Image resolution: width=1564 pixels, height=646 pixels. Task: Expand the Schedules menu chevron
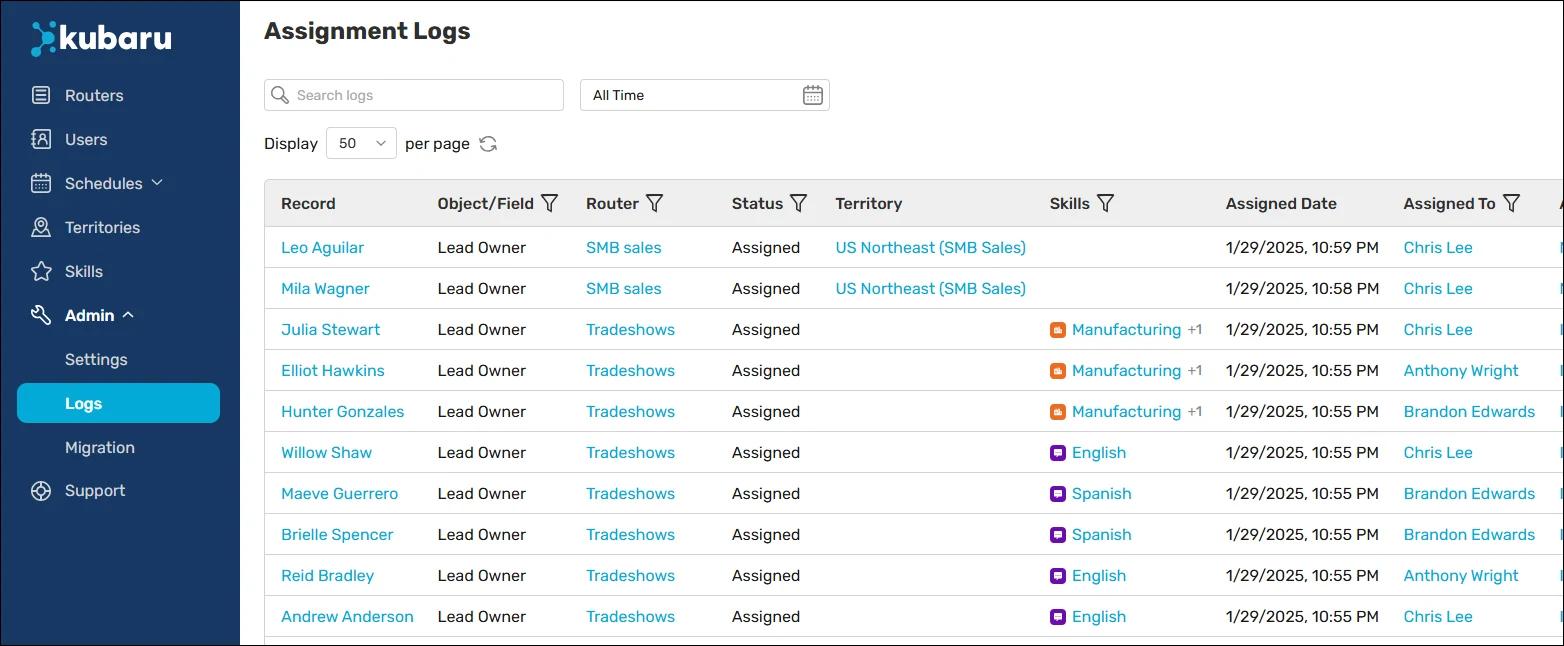pos(157,183)
